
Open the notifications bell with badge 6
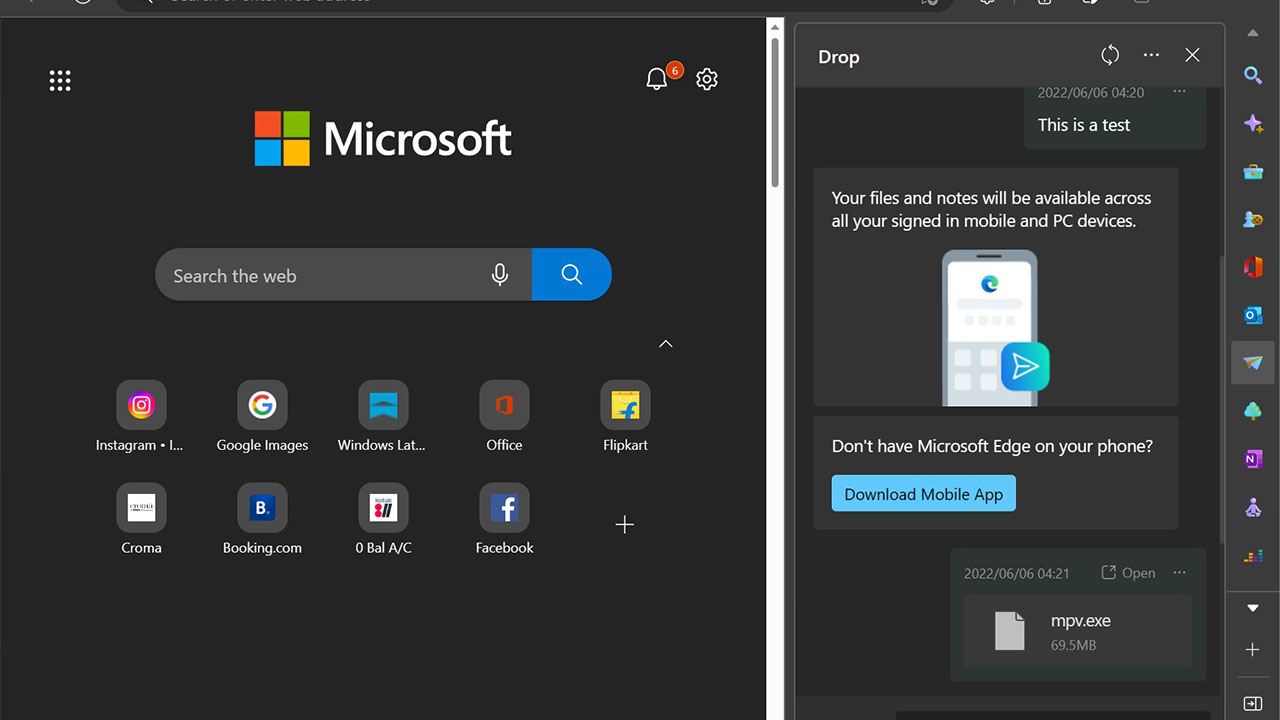(x=657, y=79)
